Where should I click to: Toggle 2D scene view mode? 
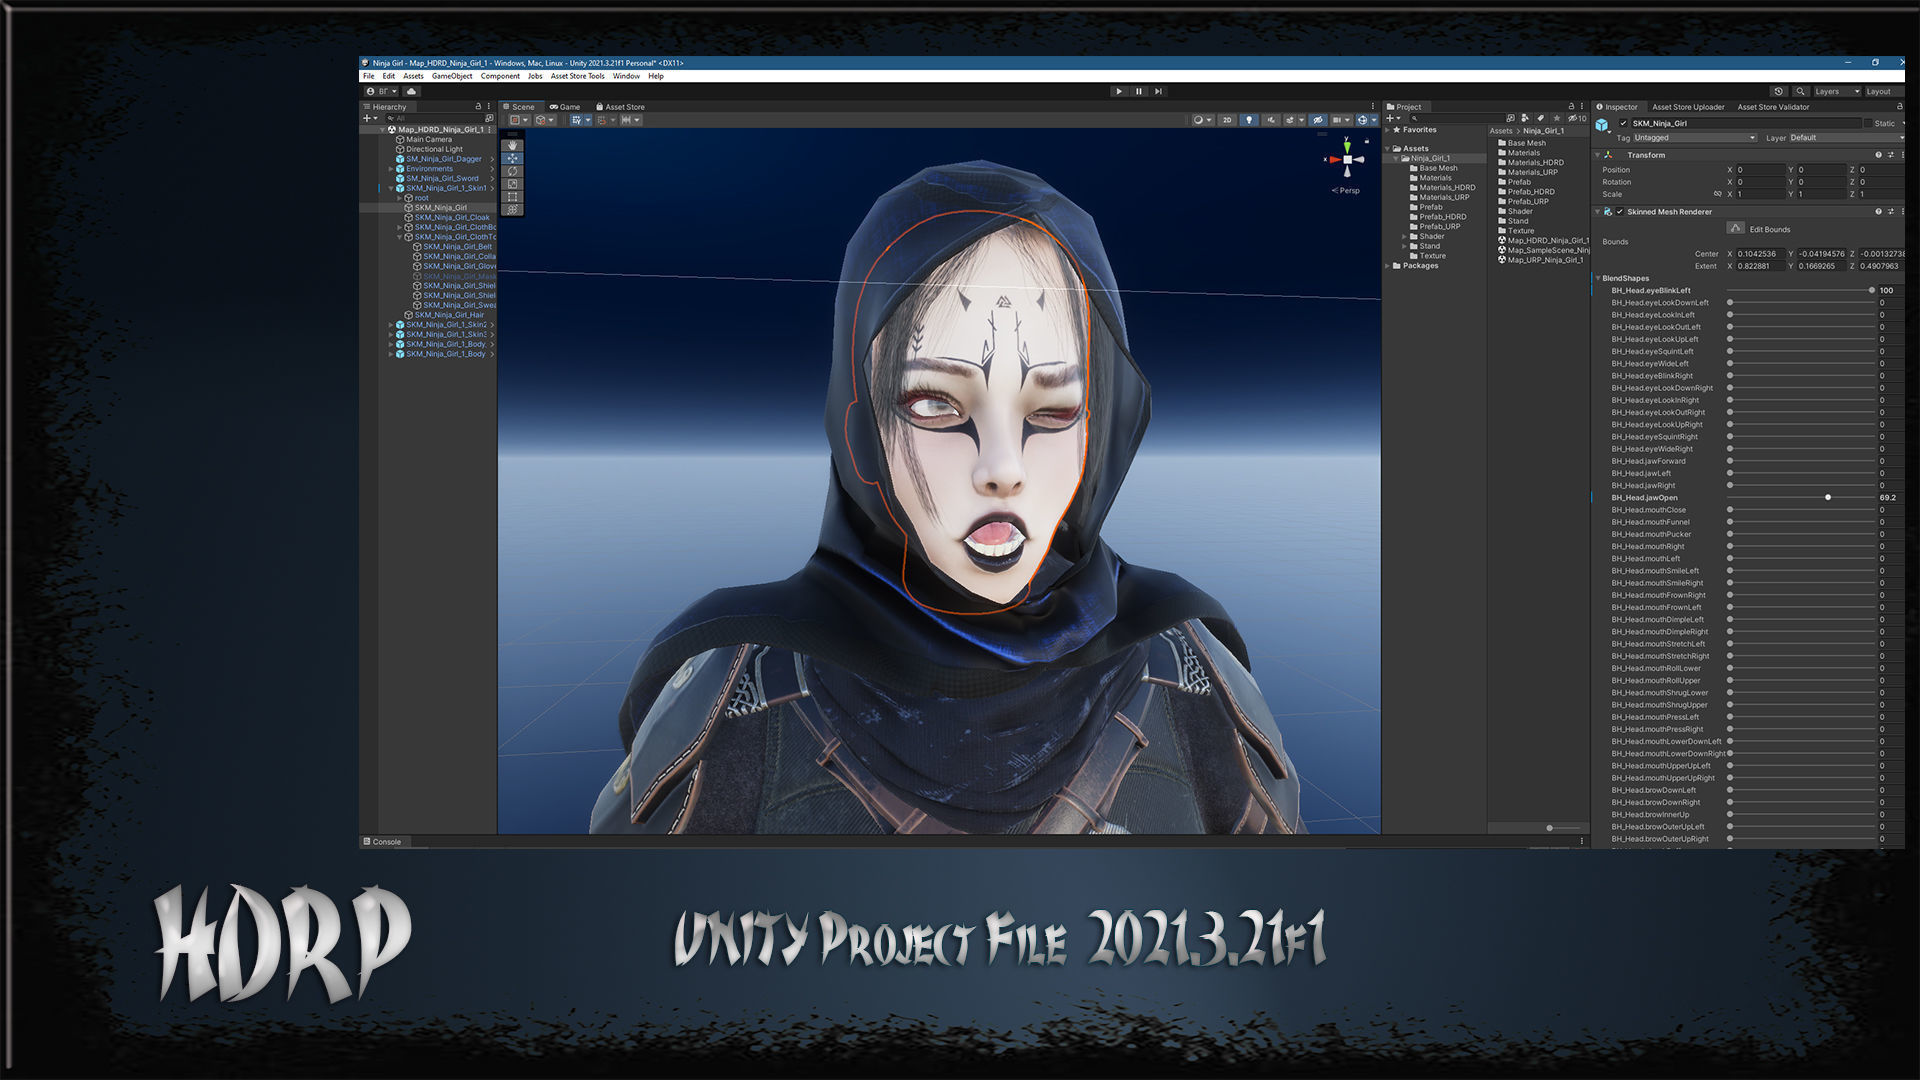[x=1227, y=120]
